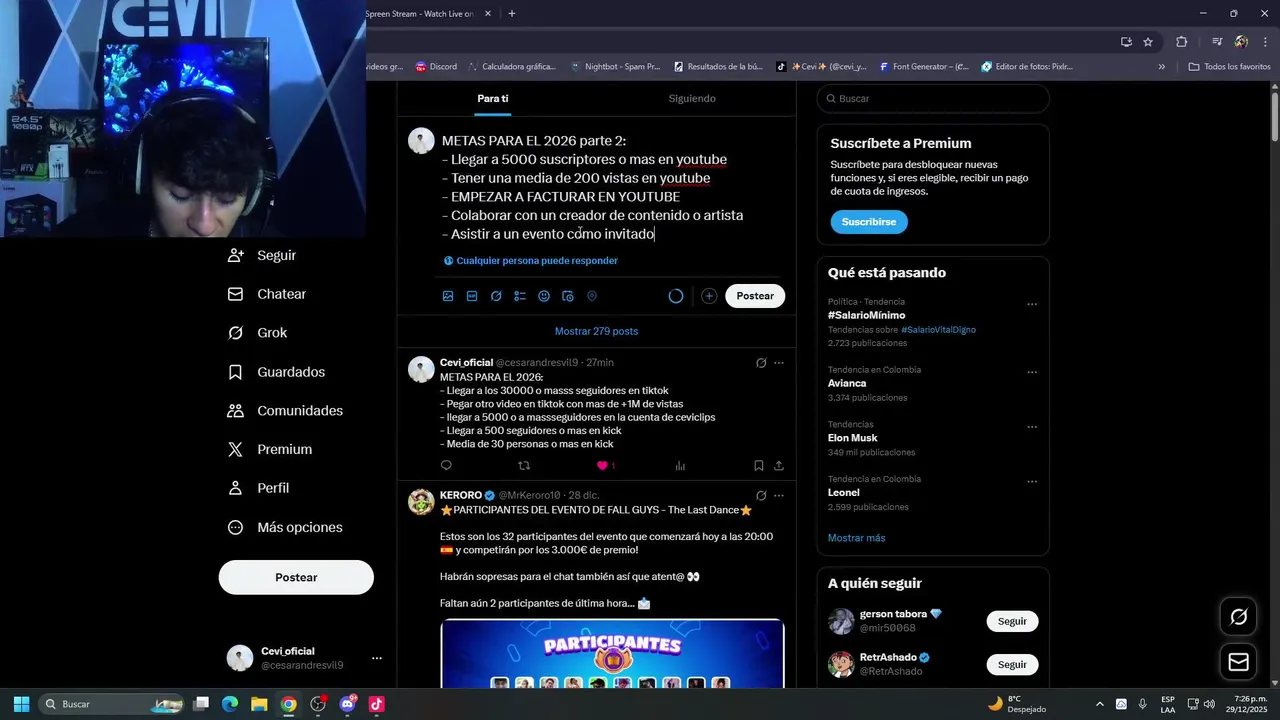This screenshot has height=720, width=1280.
Task: Open options for the #SalarioMínimo trend
Action: click(x=1032, y=304)
